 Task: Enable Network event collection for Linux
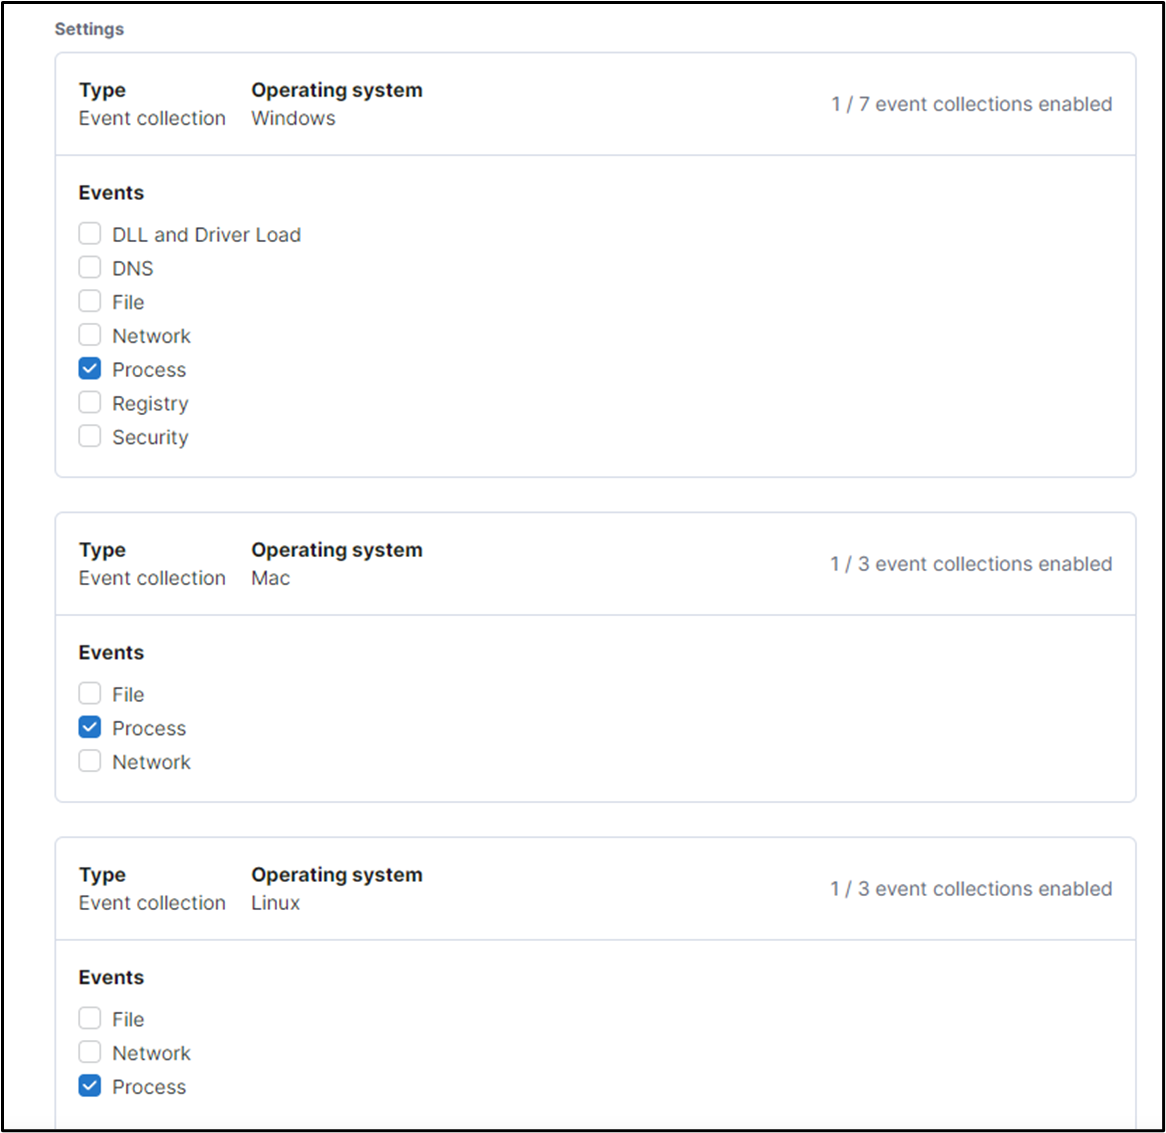89,1051
